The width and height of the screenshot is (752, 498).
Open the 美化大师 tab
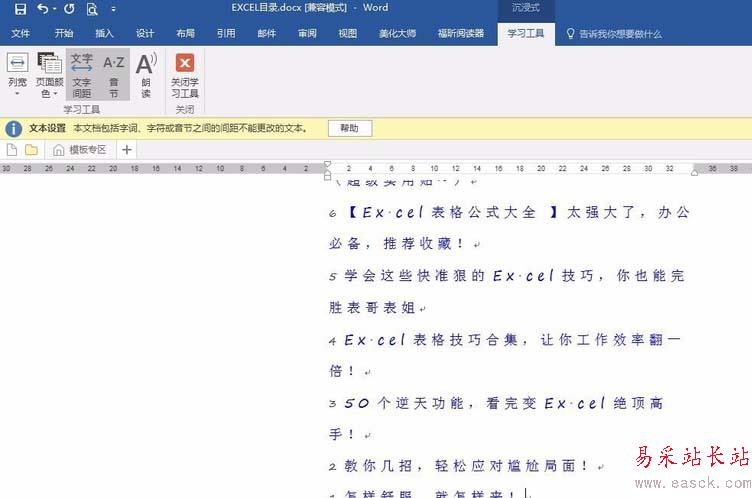tap(398, 33)
